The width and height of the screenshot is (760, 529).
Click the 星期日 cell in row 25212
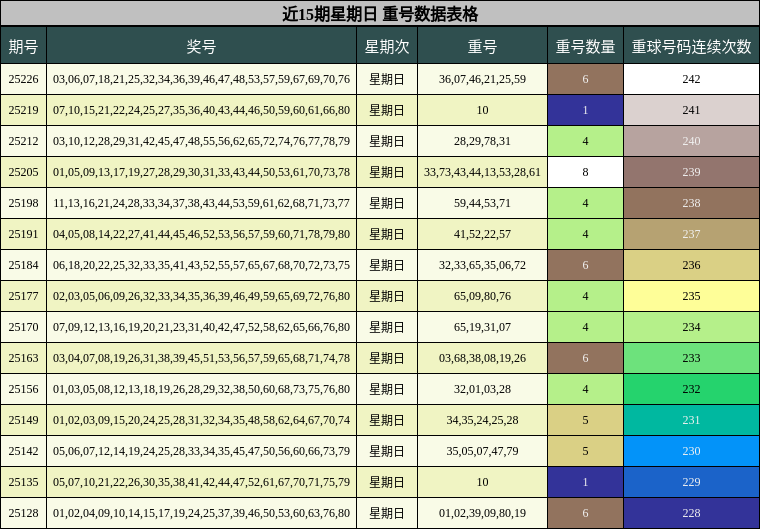click(x=387, y=141)
